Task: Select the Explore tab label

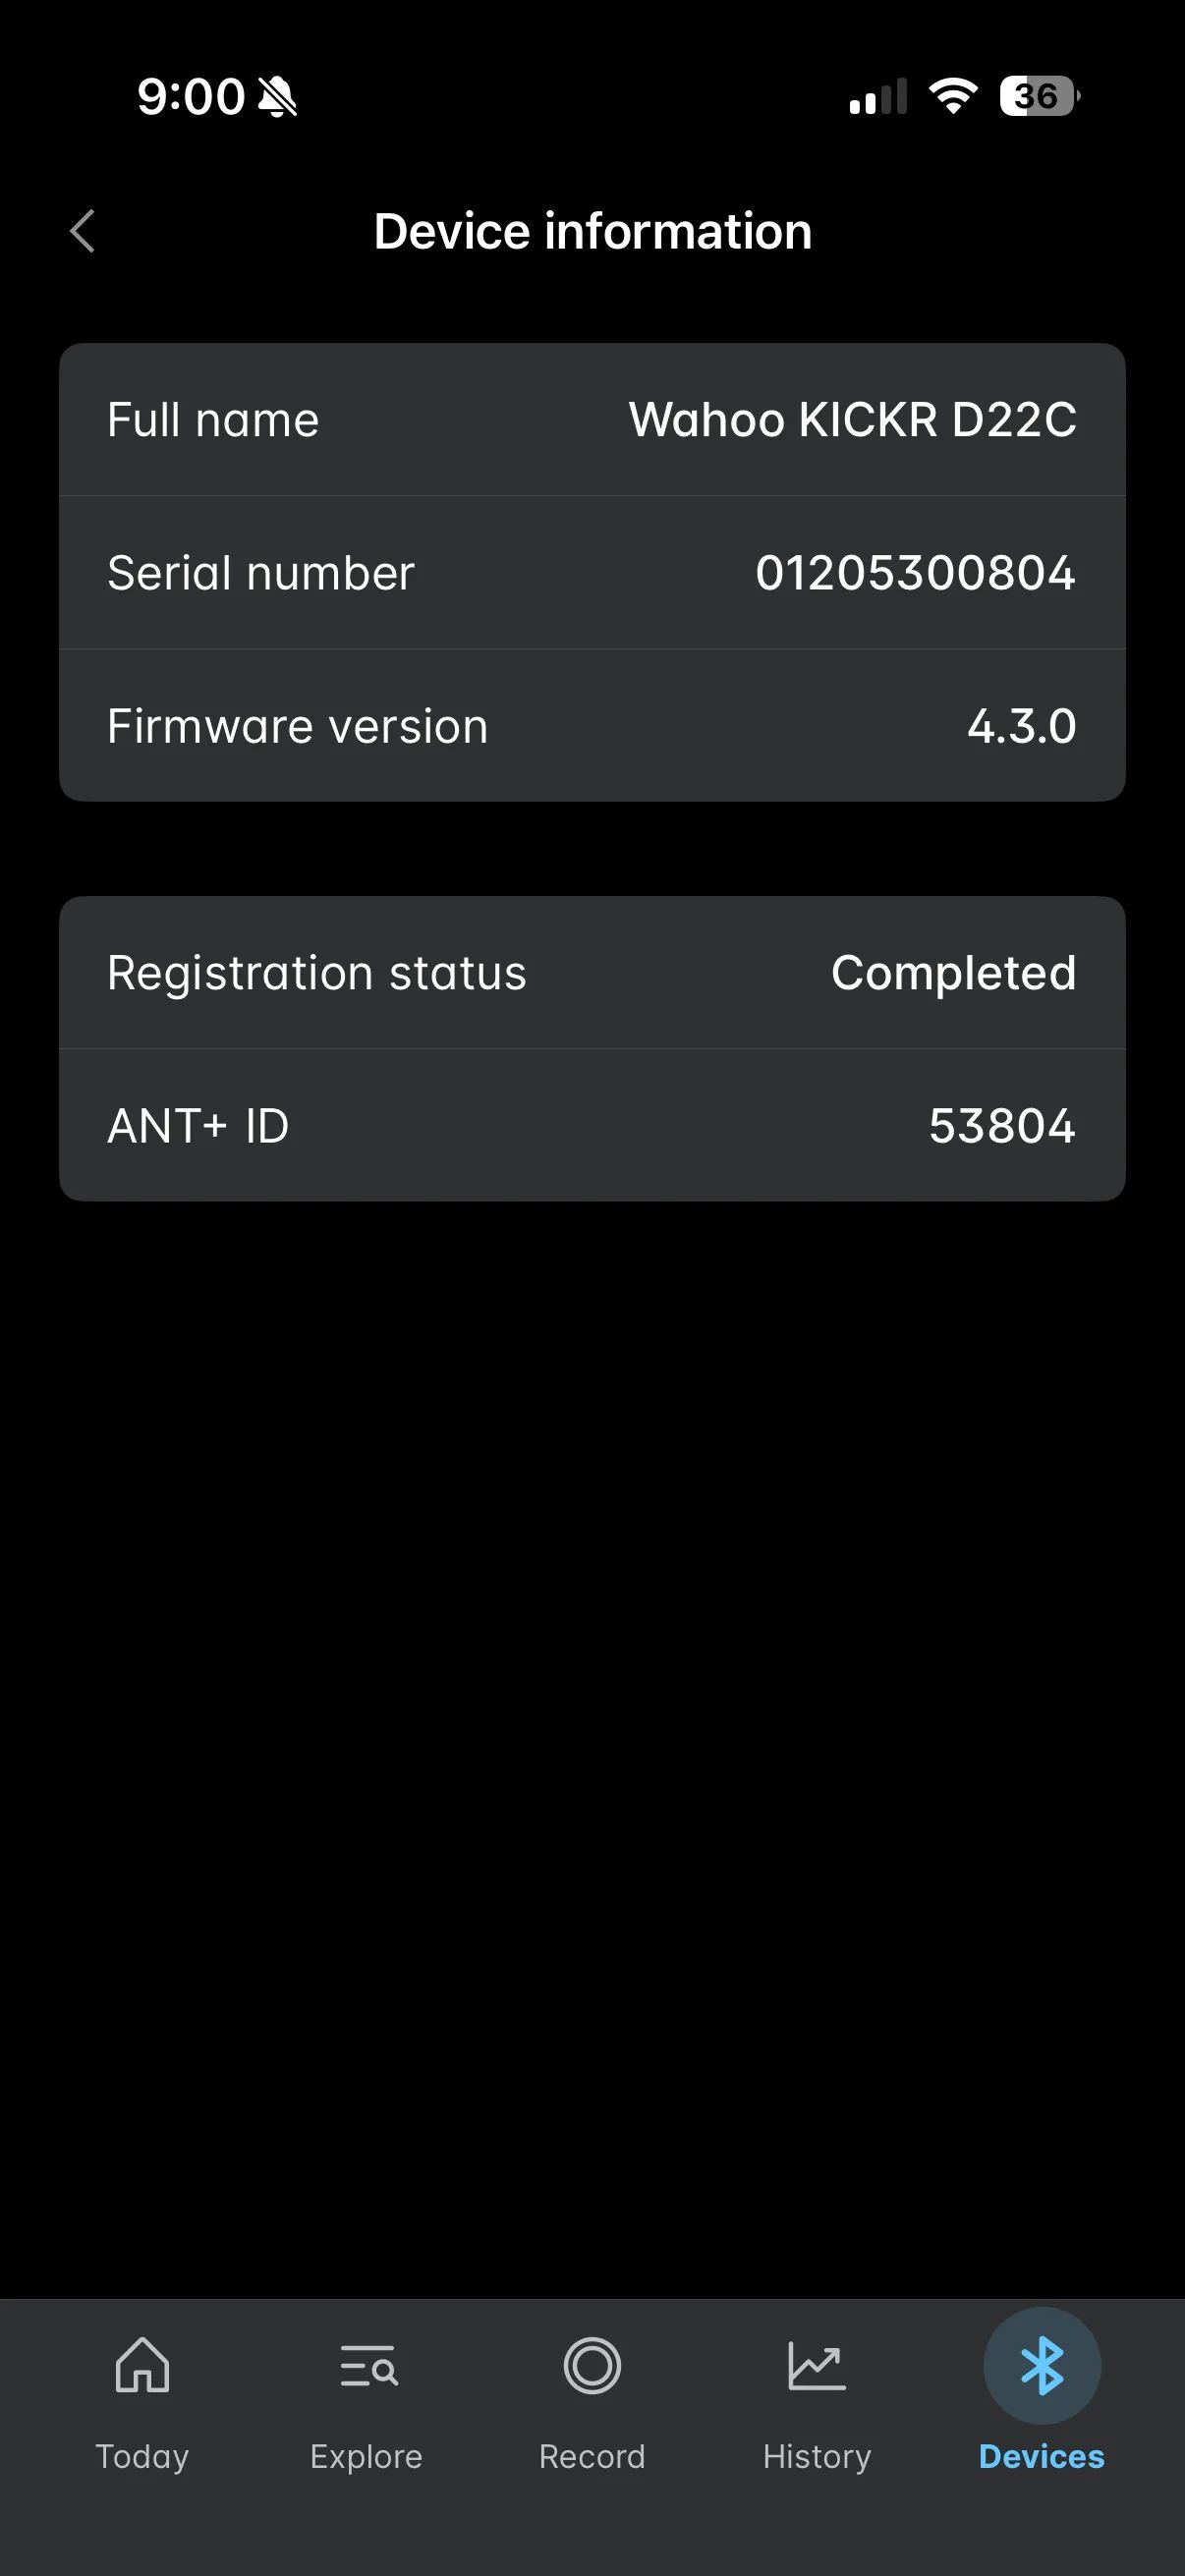Action: click(x=367, y=2456)
